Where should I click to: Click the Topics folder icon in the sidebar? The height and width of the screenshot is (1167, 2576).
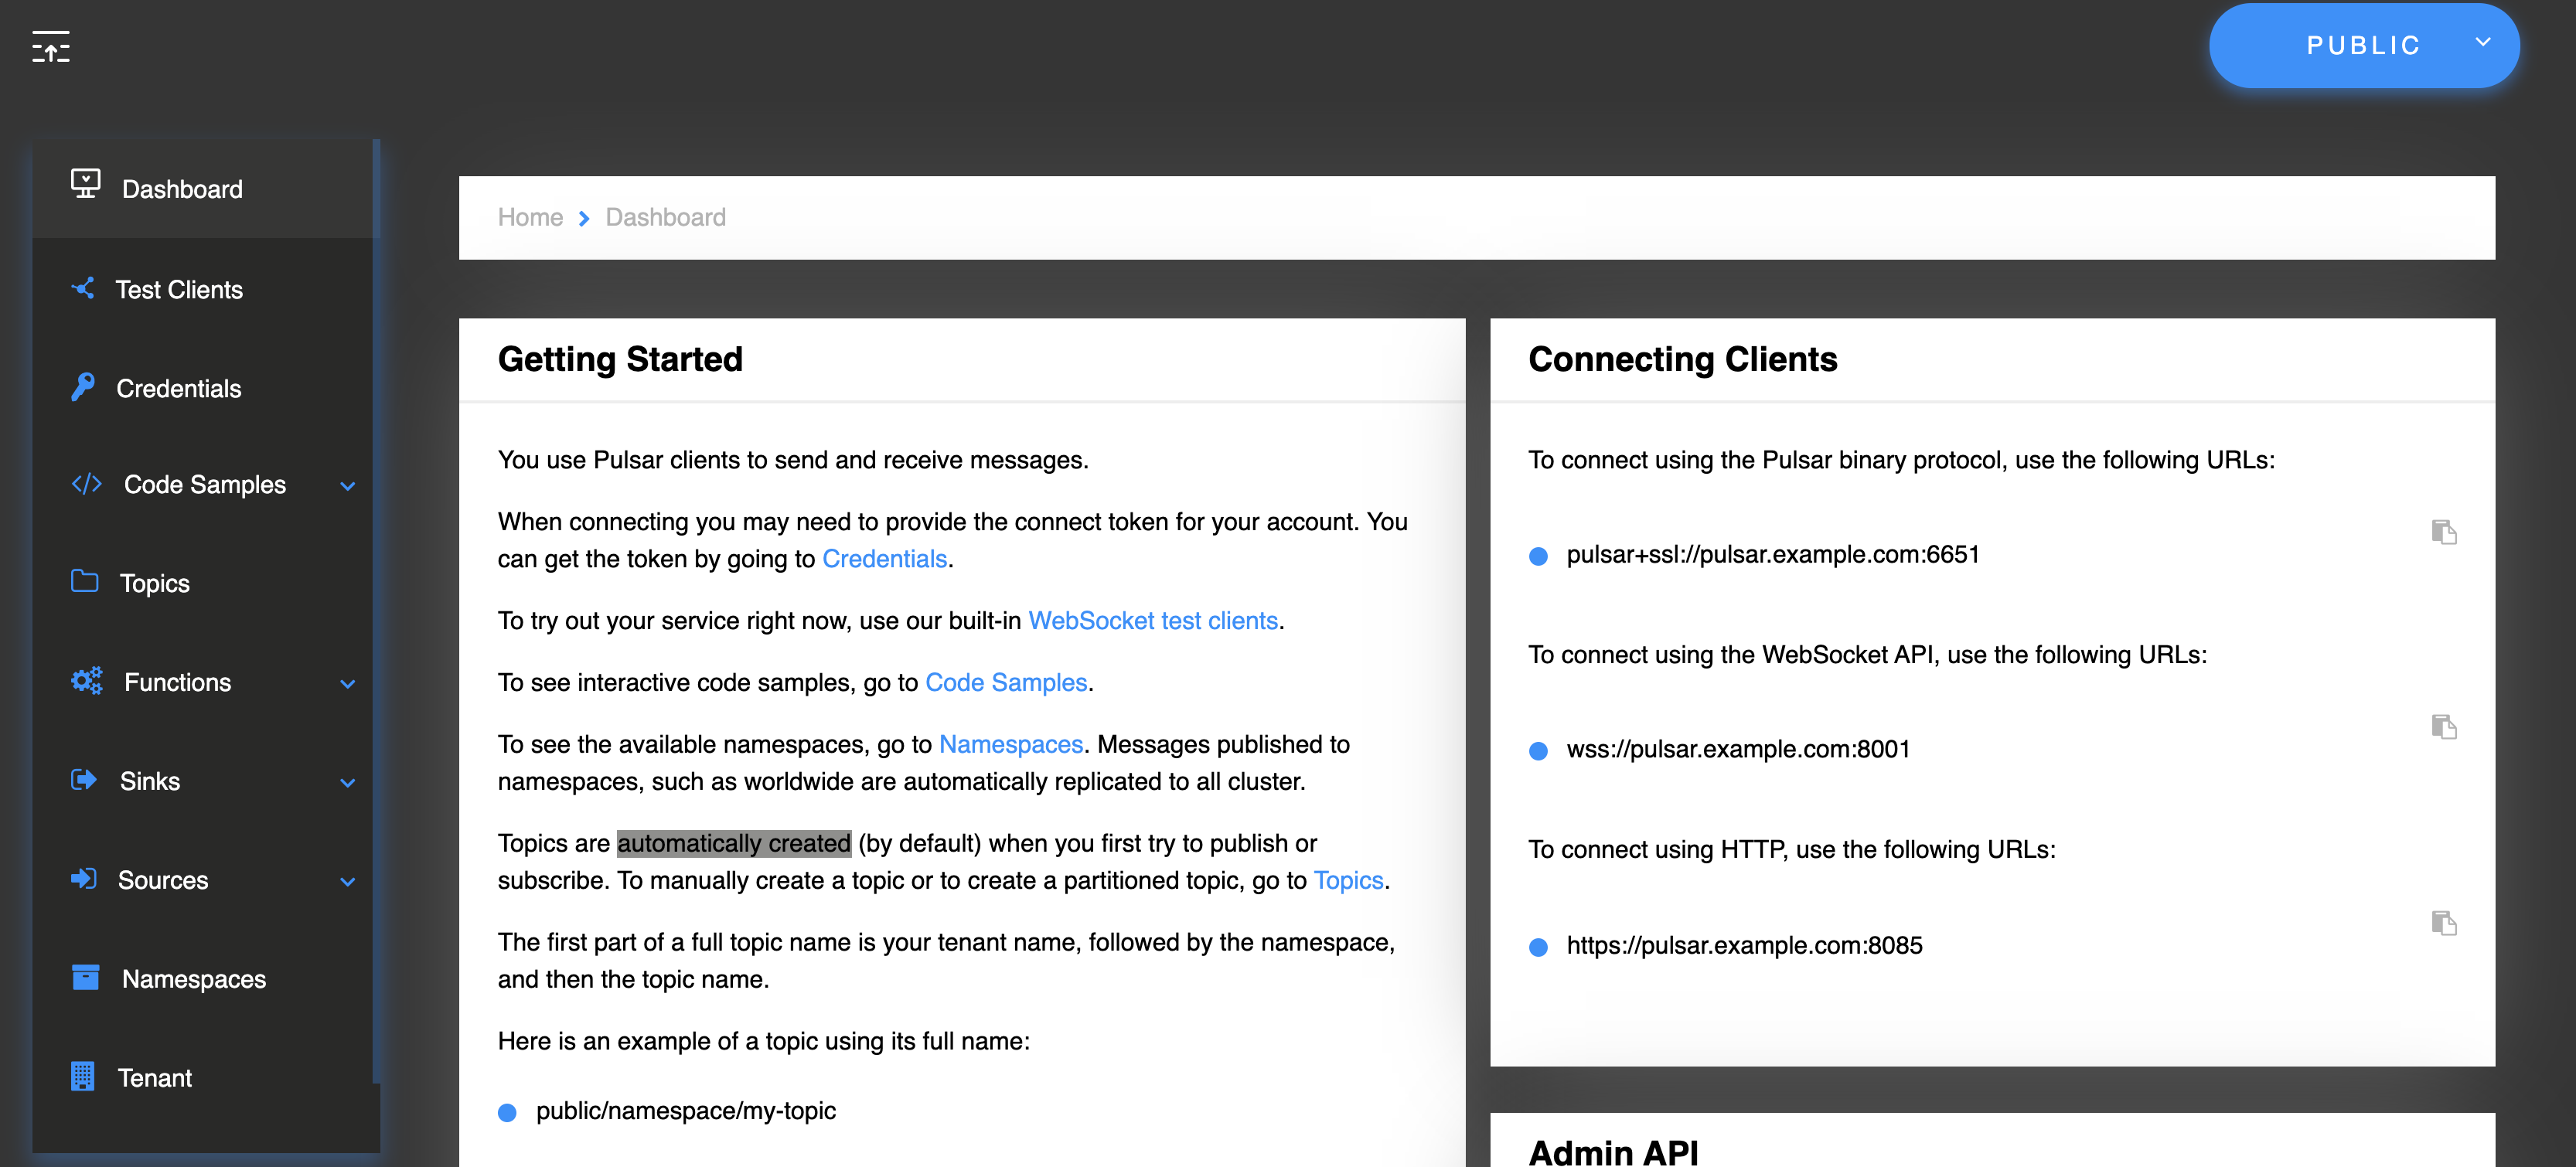(x=85, y=581)
